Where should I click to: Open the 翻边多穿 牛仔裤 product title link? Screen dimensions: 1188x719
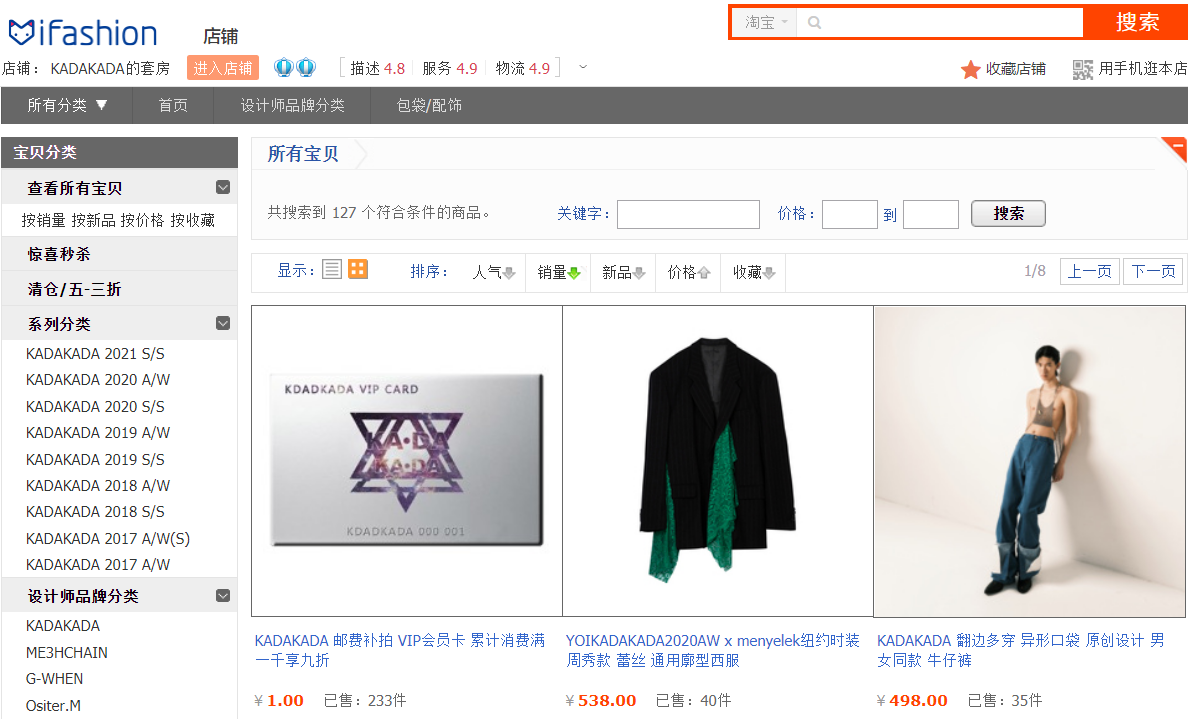pyautogui.click(x=1021, y=650)
